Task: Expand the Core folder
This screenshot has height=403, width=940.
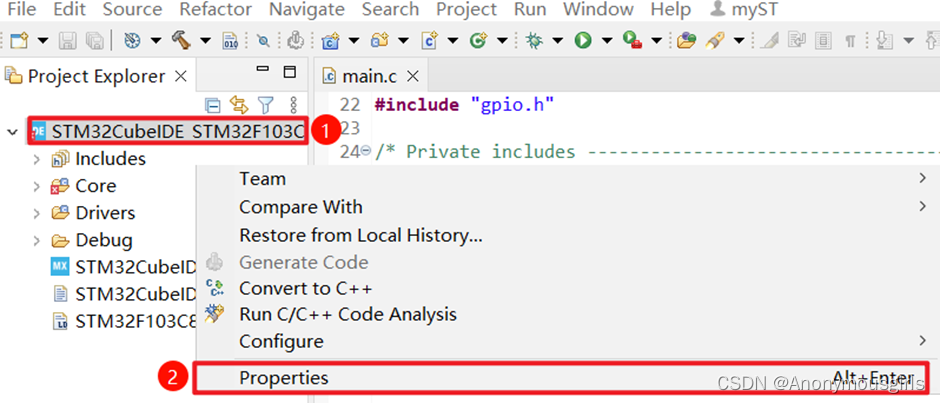Action: (x=36, y=186)
